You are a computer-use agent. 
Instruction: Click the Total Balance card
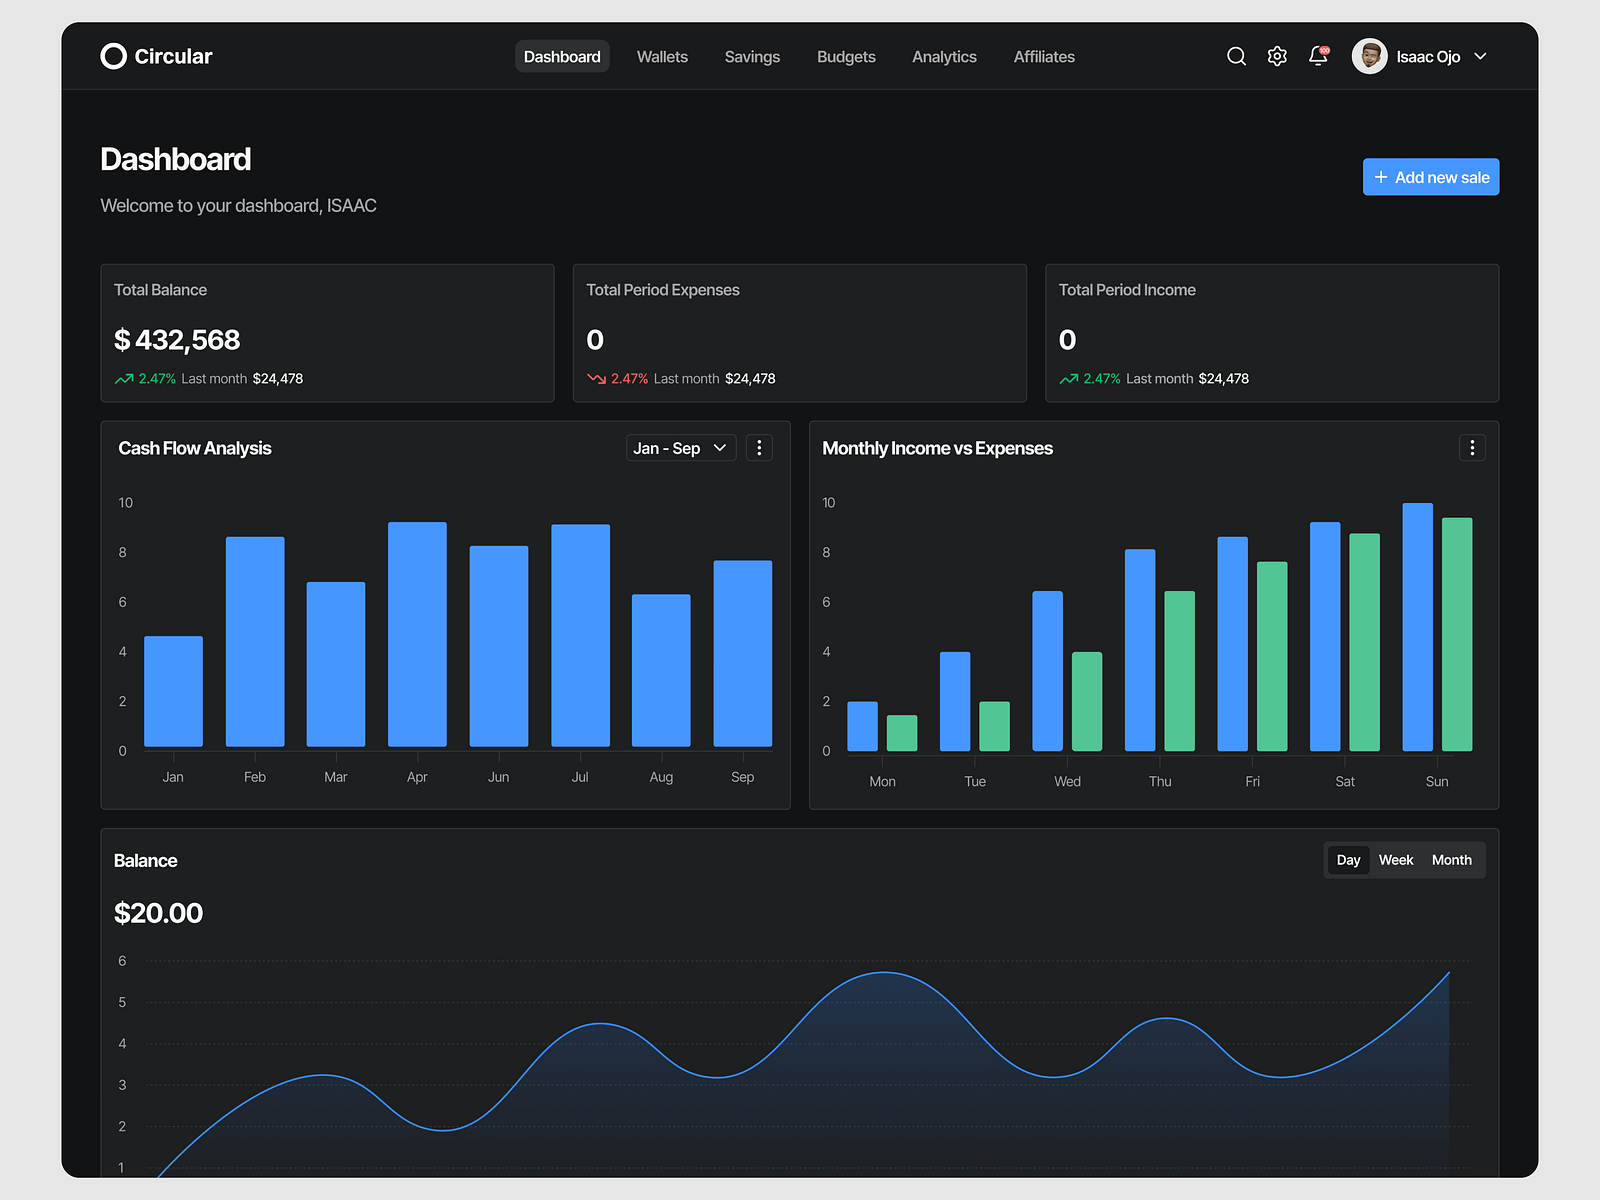click(327, 333)
